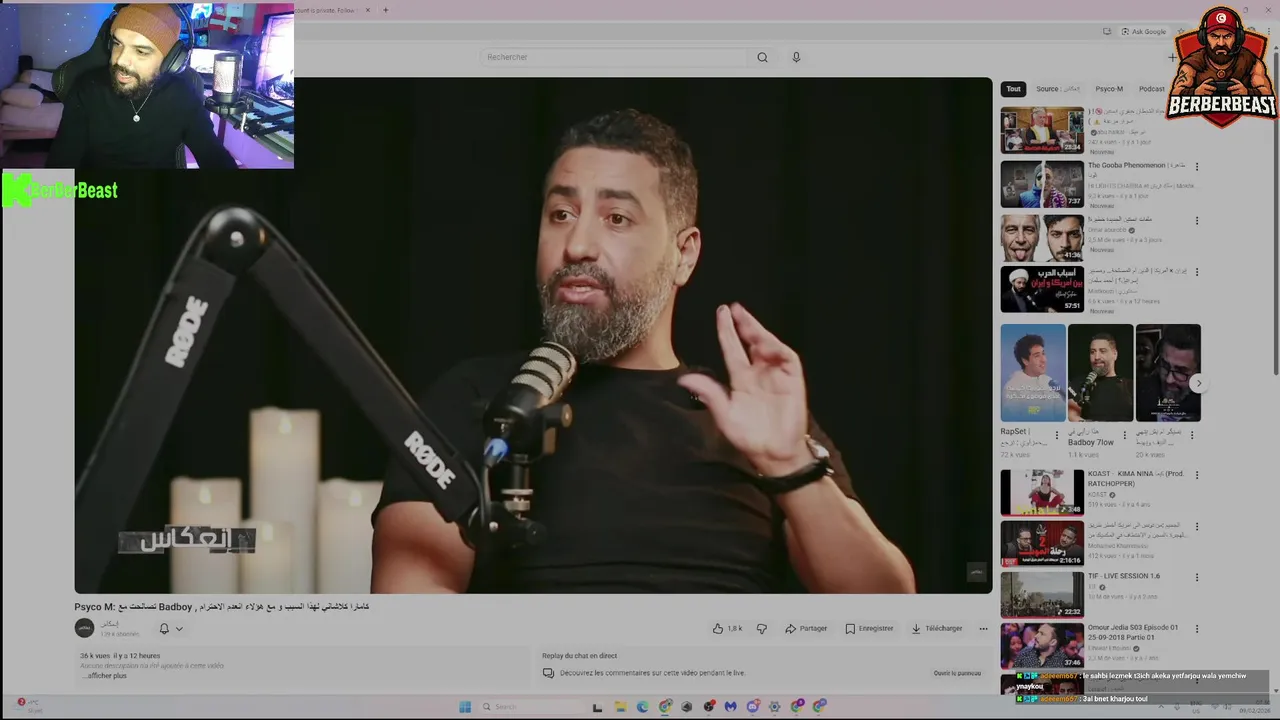1280x720 pixels.
Task: Open options menu for the 57:51 video
Action: tap(1197, 272)
